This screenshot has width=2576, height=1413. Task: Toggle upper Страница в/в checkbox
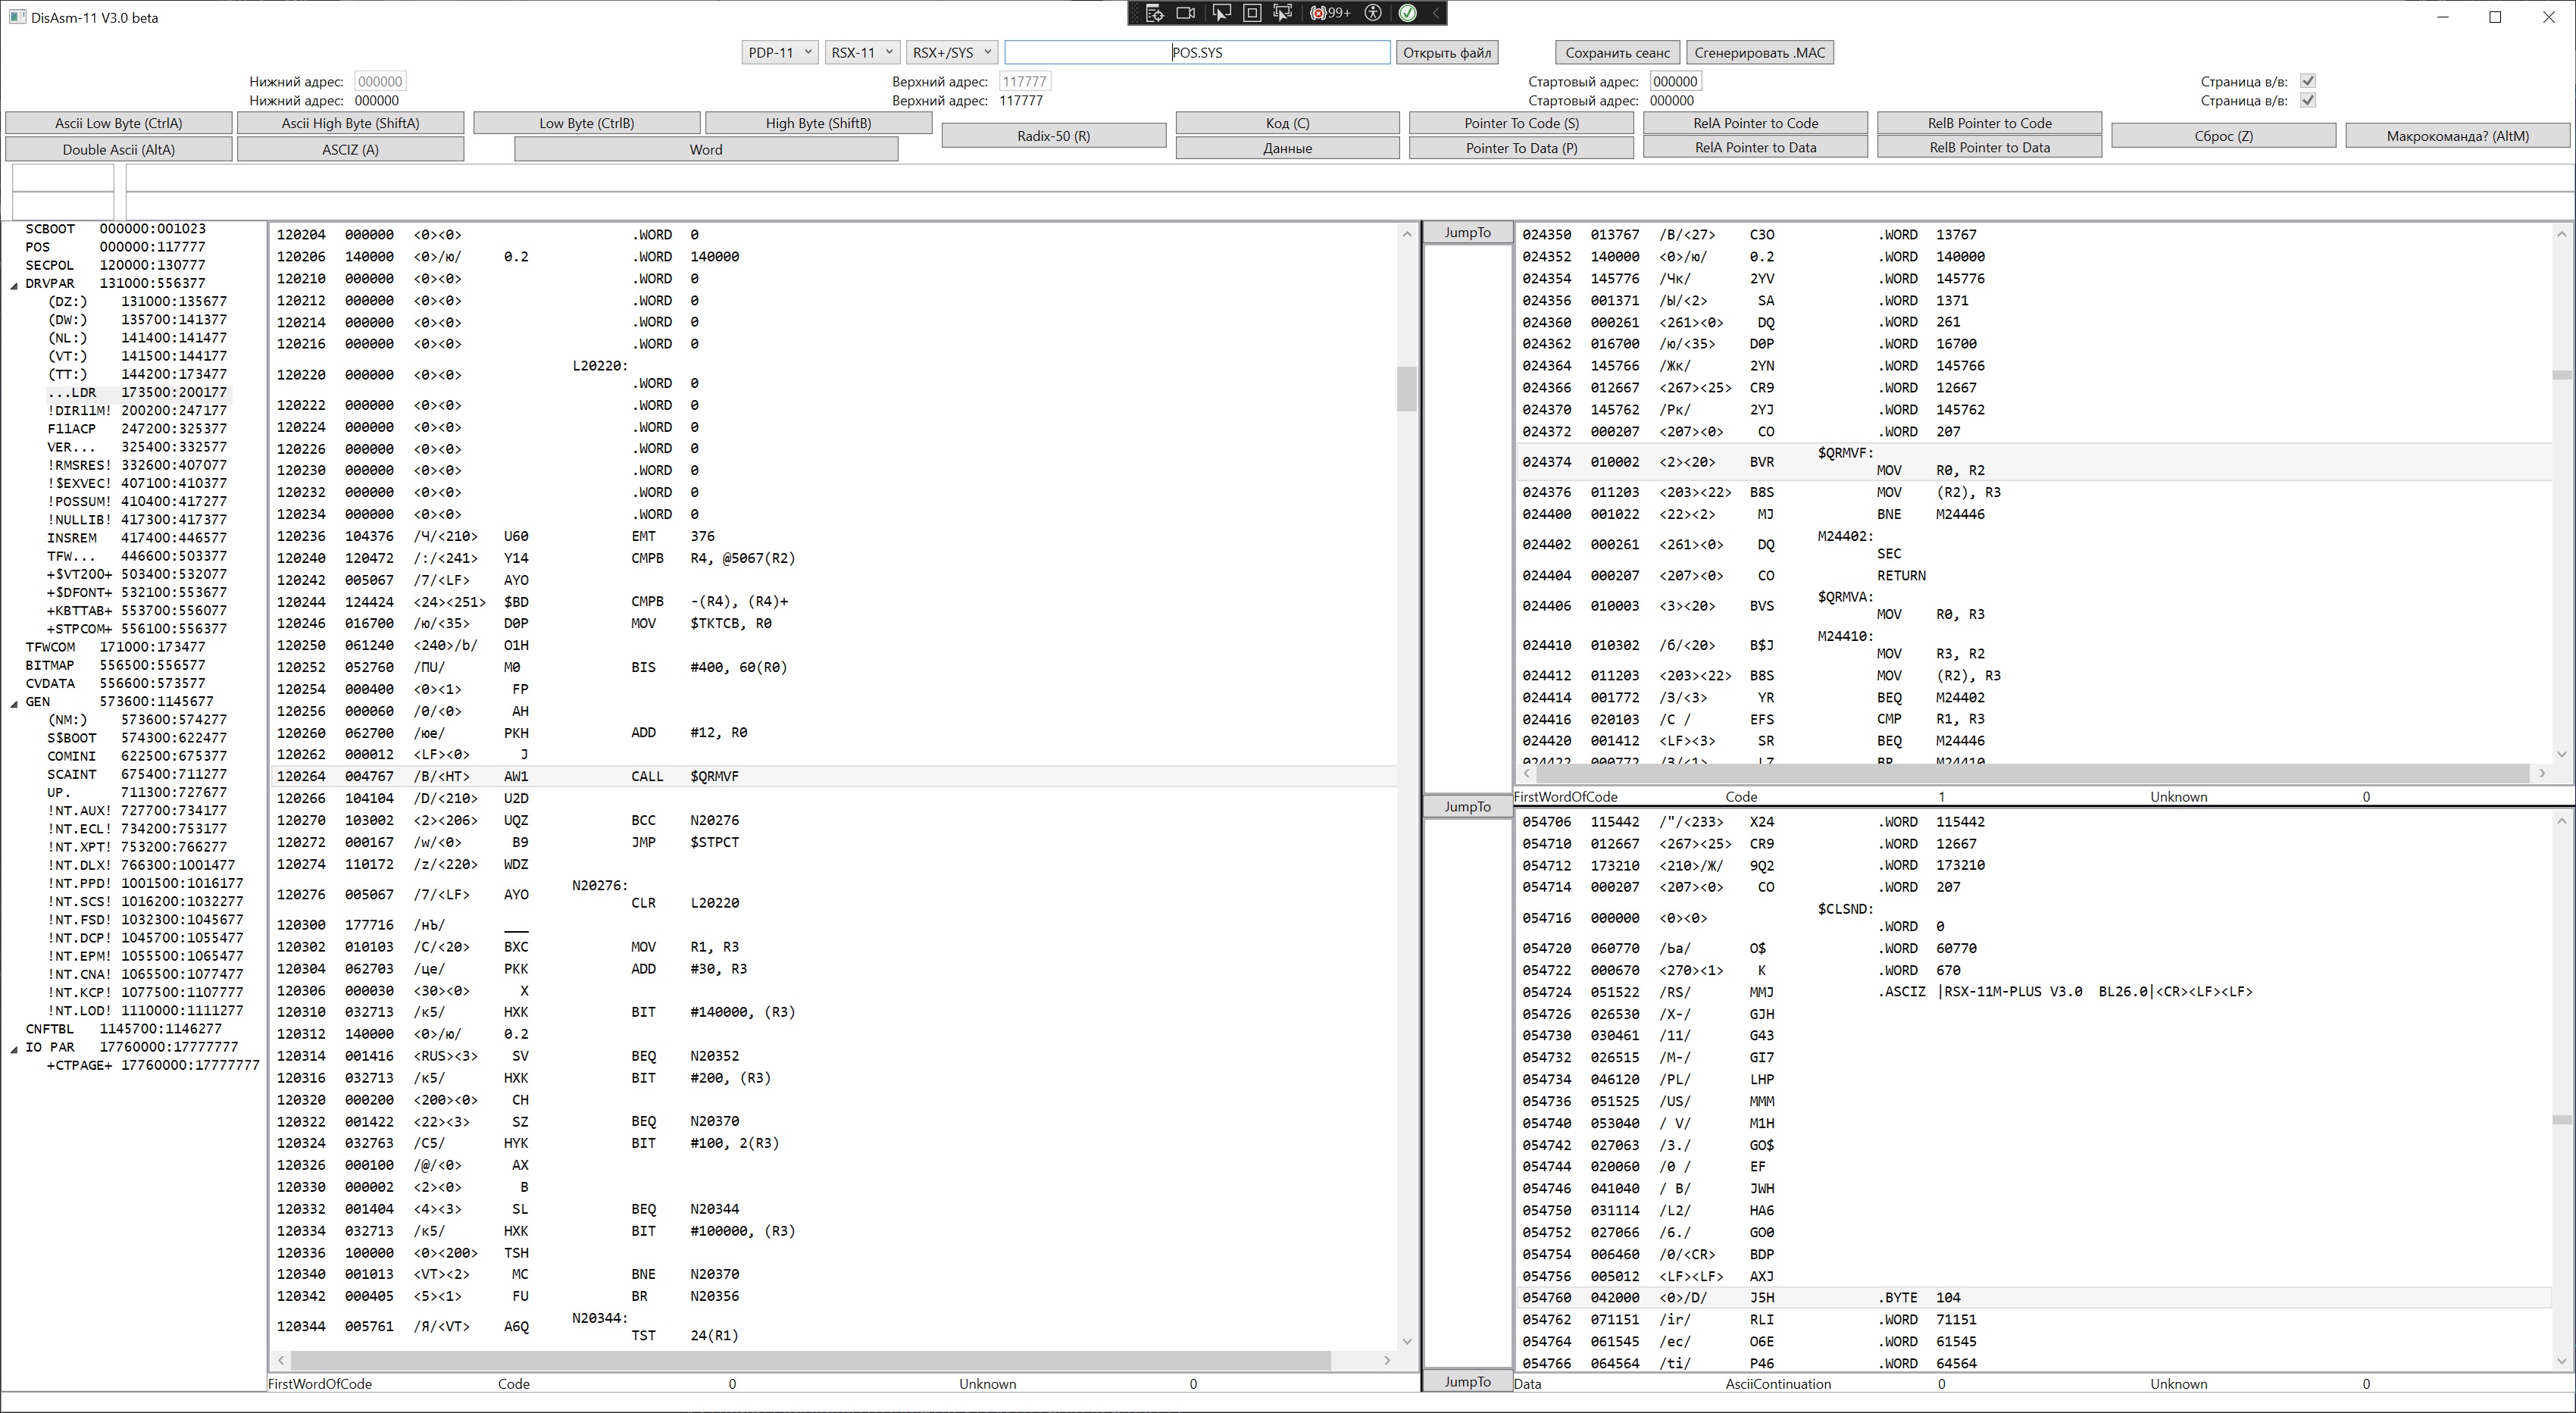tap(2308, 81)
